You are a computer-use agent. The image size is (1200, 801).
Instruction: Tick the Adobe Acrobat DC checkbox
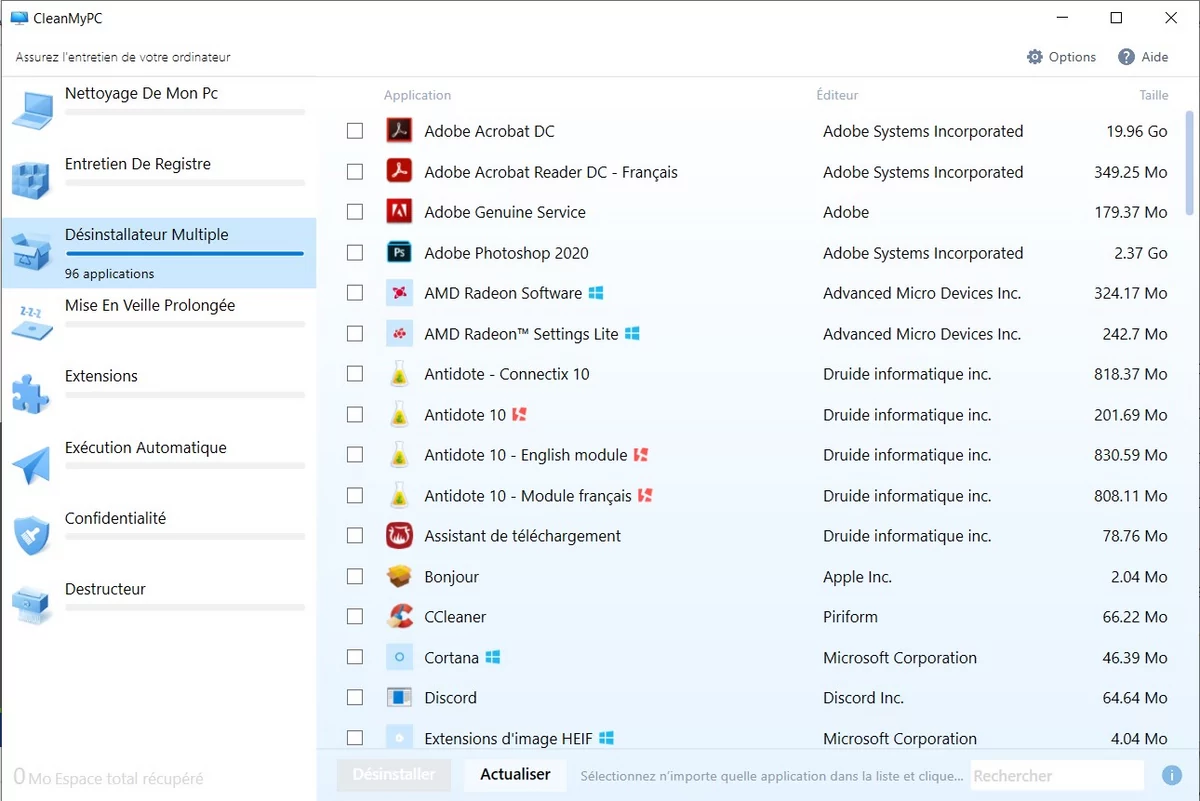point(355,131)
